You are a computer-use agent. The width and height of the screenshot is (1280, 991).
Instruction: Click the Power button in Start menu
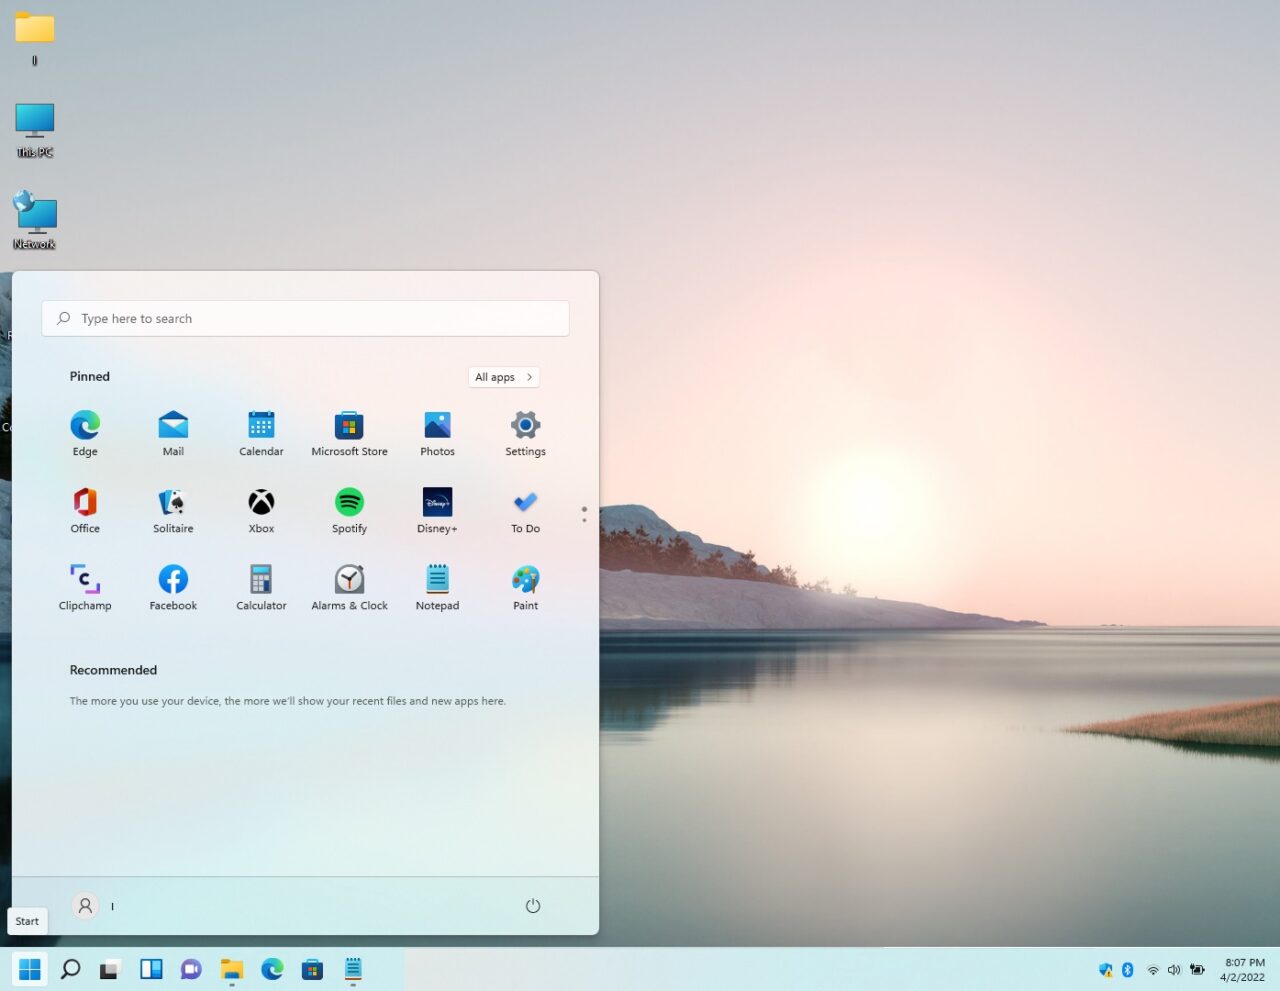[533, 906]
